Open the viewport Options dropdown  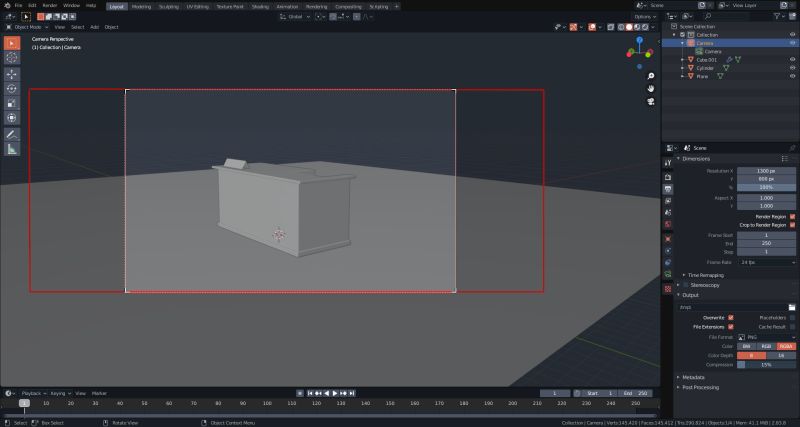(645, 17)
